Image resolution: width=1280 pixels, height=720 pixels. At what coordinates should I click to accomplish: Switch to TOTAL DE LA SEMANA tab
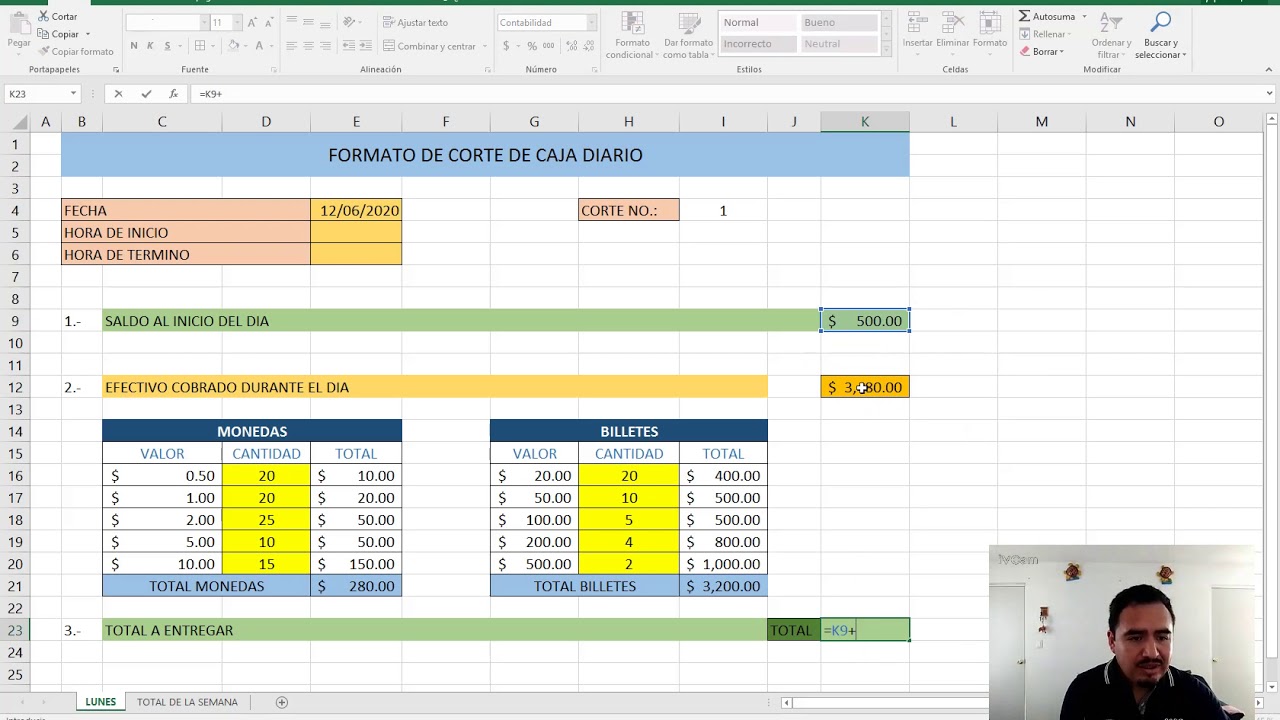(x=187, y=702)
